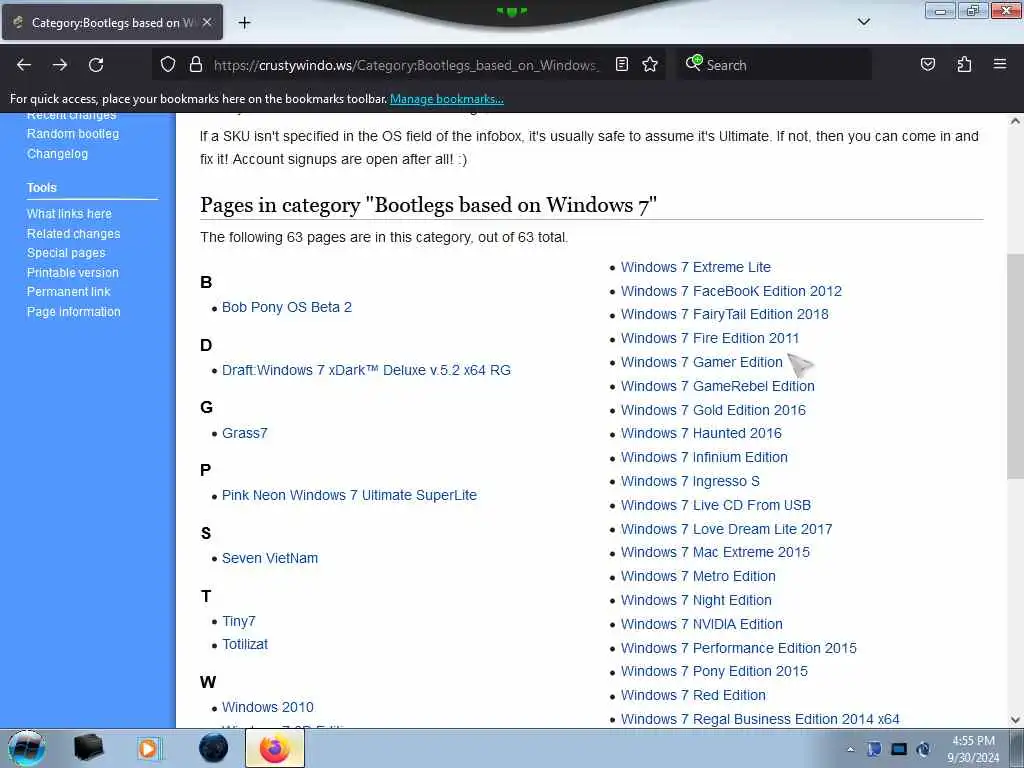Open the Windows Start orb

26,748
